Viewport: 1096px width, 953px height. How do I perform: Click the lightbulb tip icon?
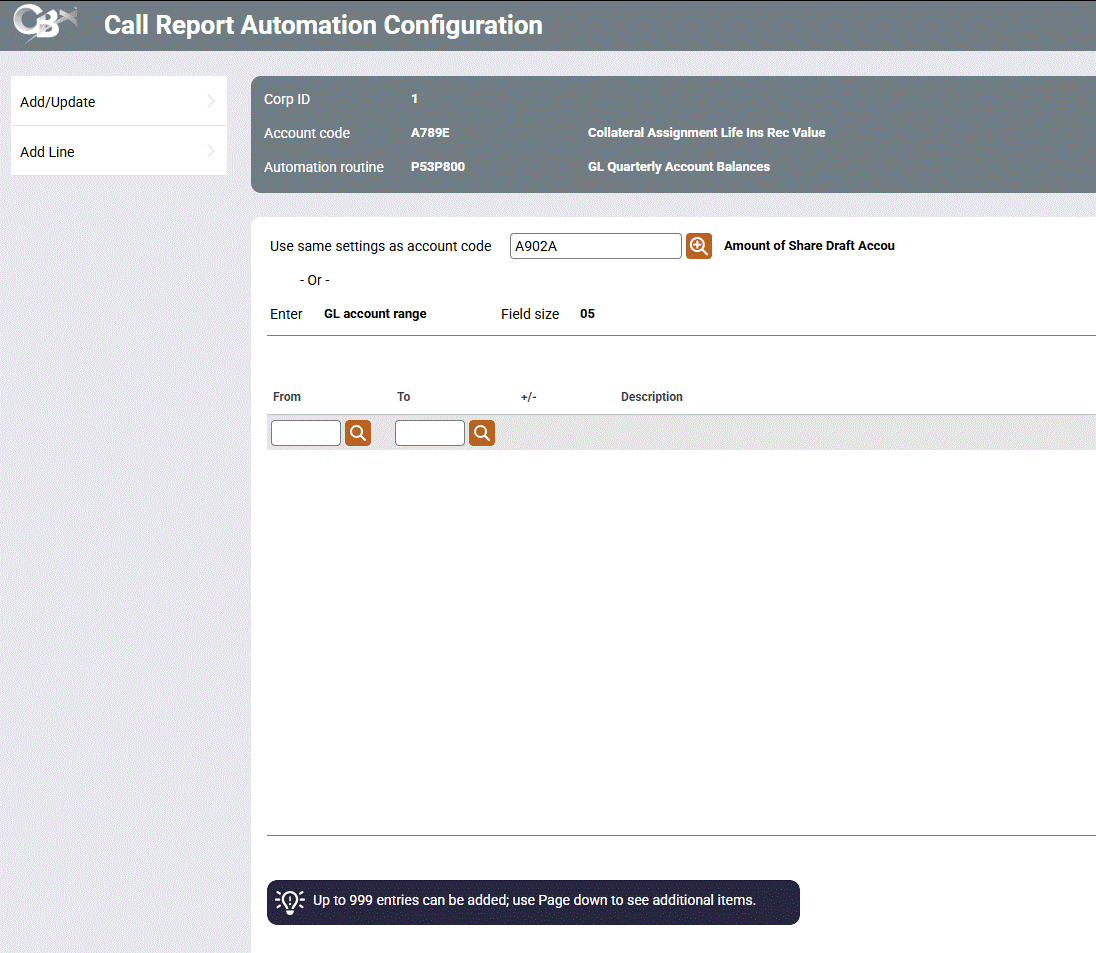click(x=290, y=901)
